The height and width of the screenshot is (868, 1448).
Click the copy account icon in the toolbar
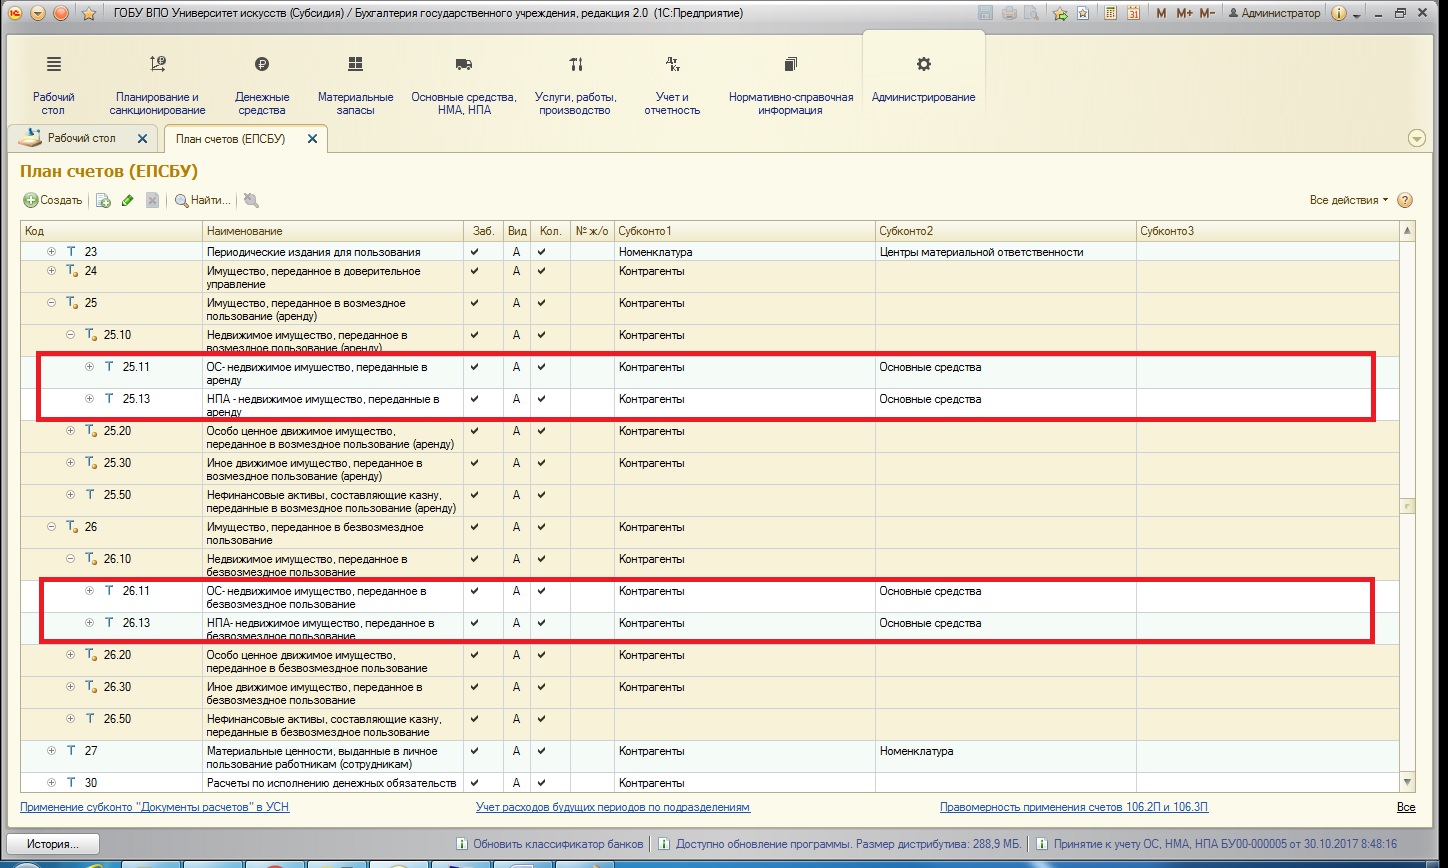point(103,200)
